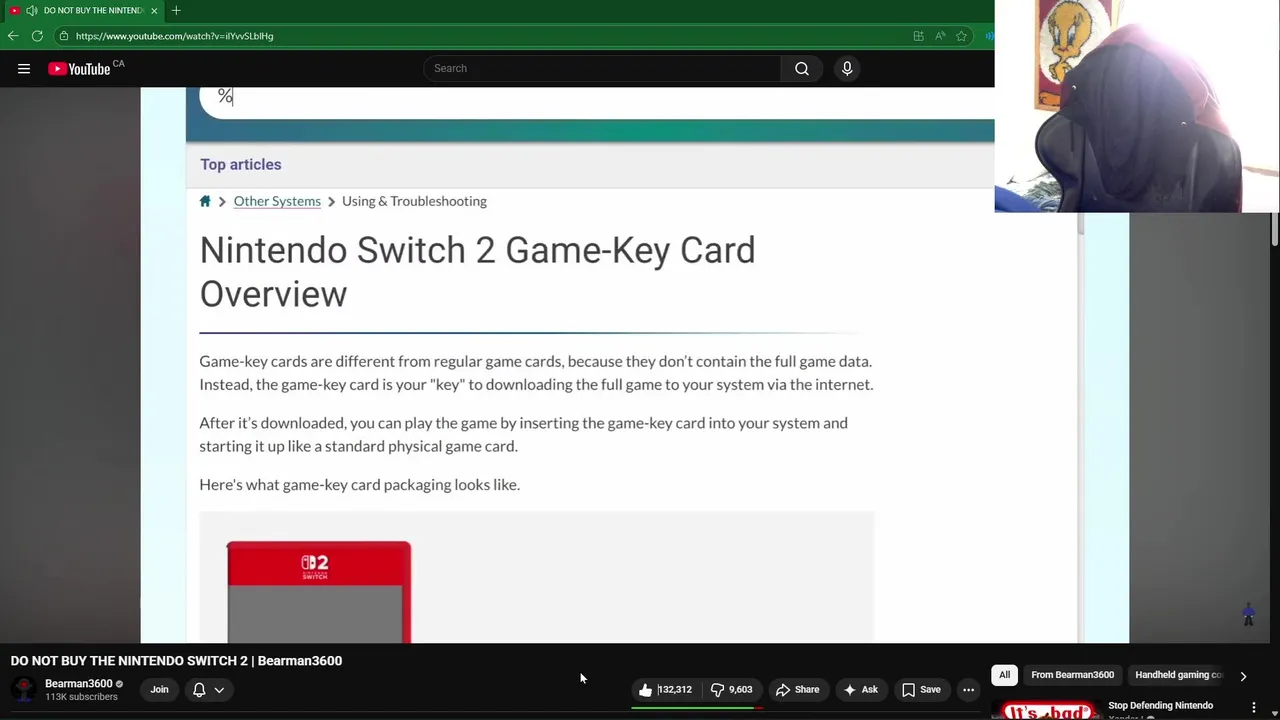Click the video title text below player
The height and width of the screenshot is (720, 1280).
(176, 661)
